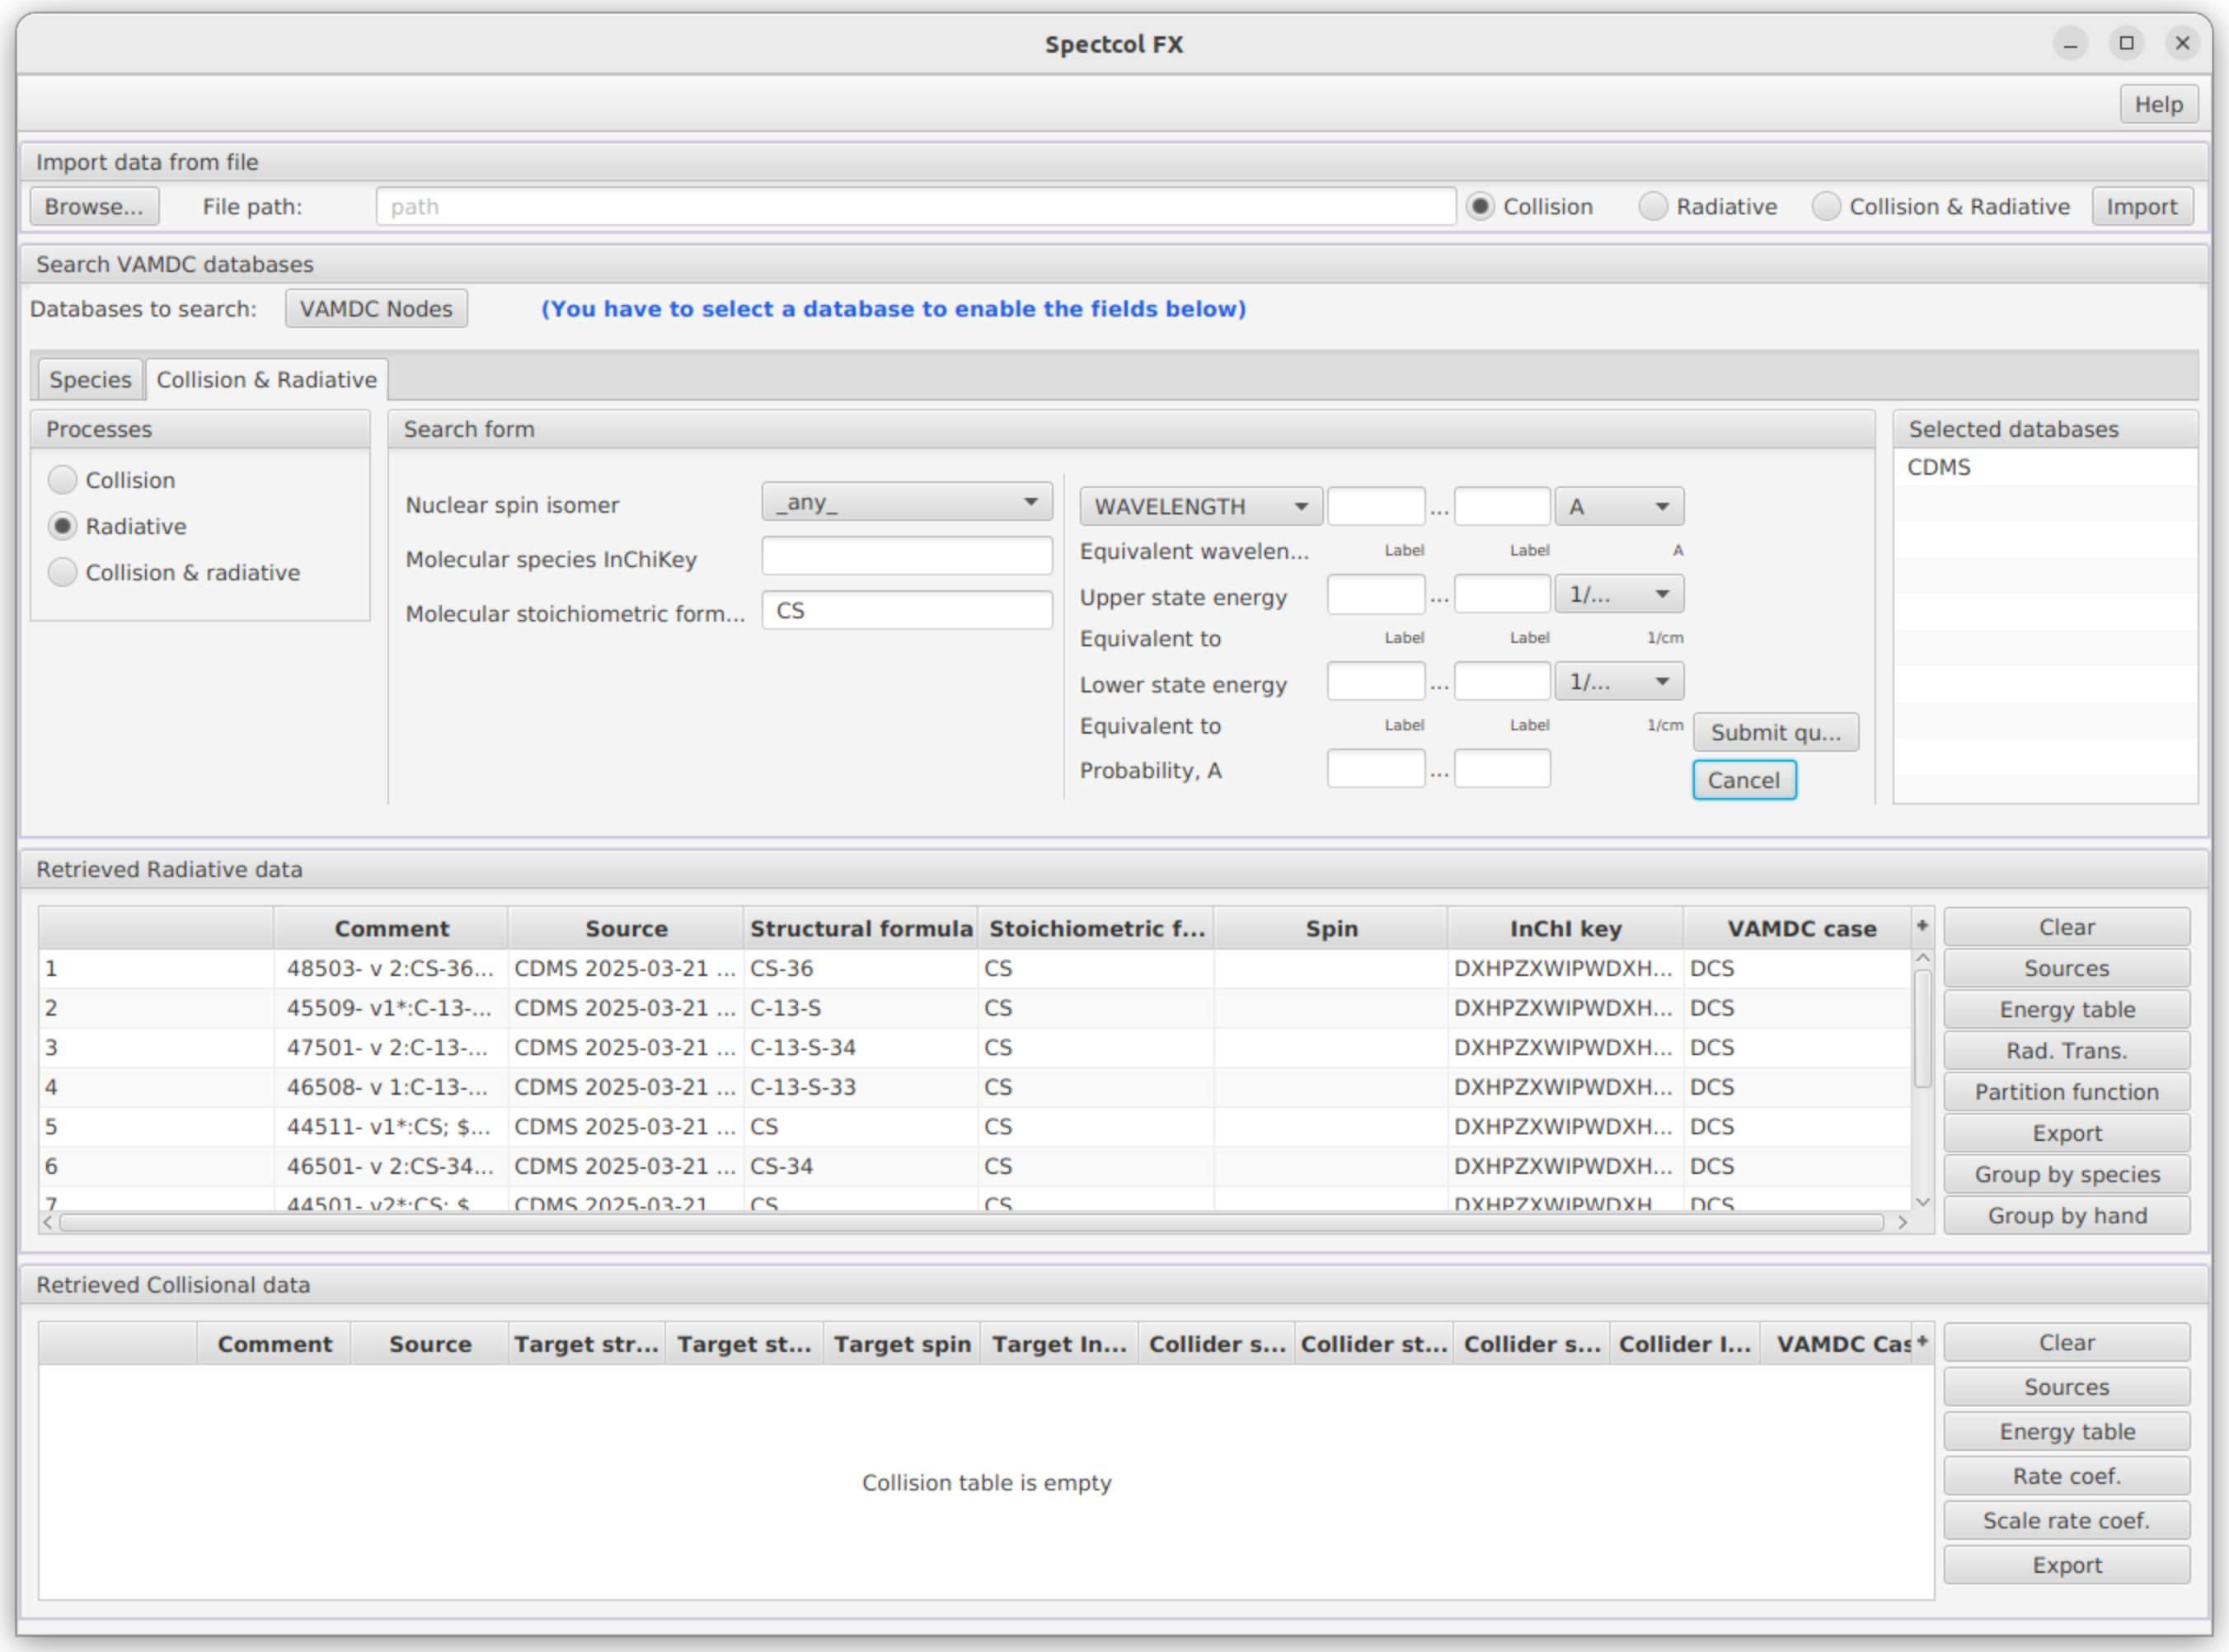Open collisional table column chooser plus icon

click(1921, 1341)
